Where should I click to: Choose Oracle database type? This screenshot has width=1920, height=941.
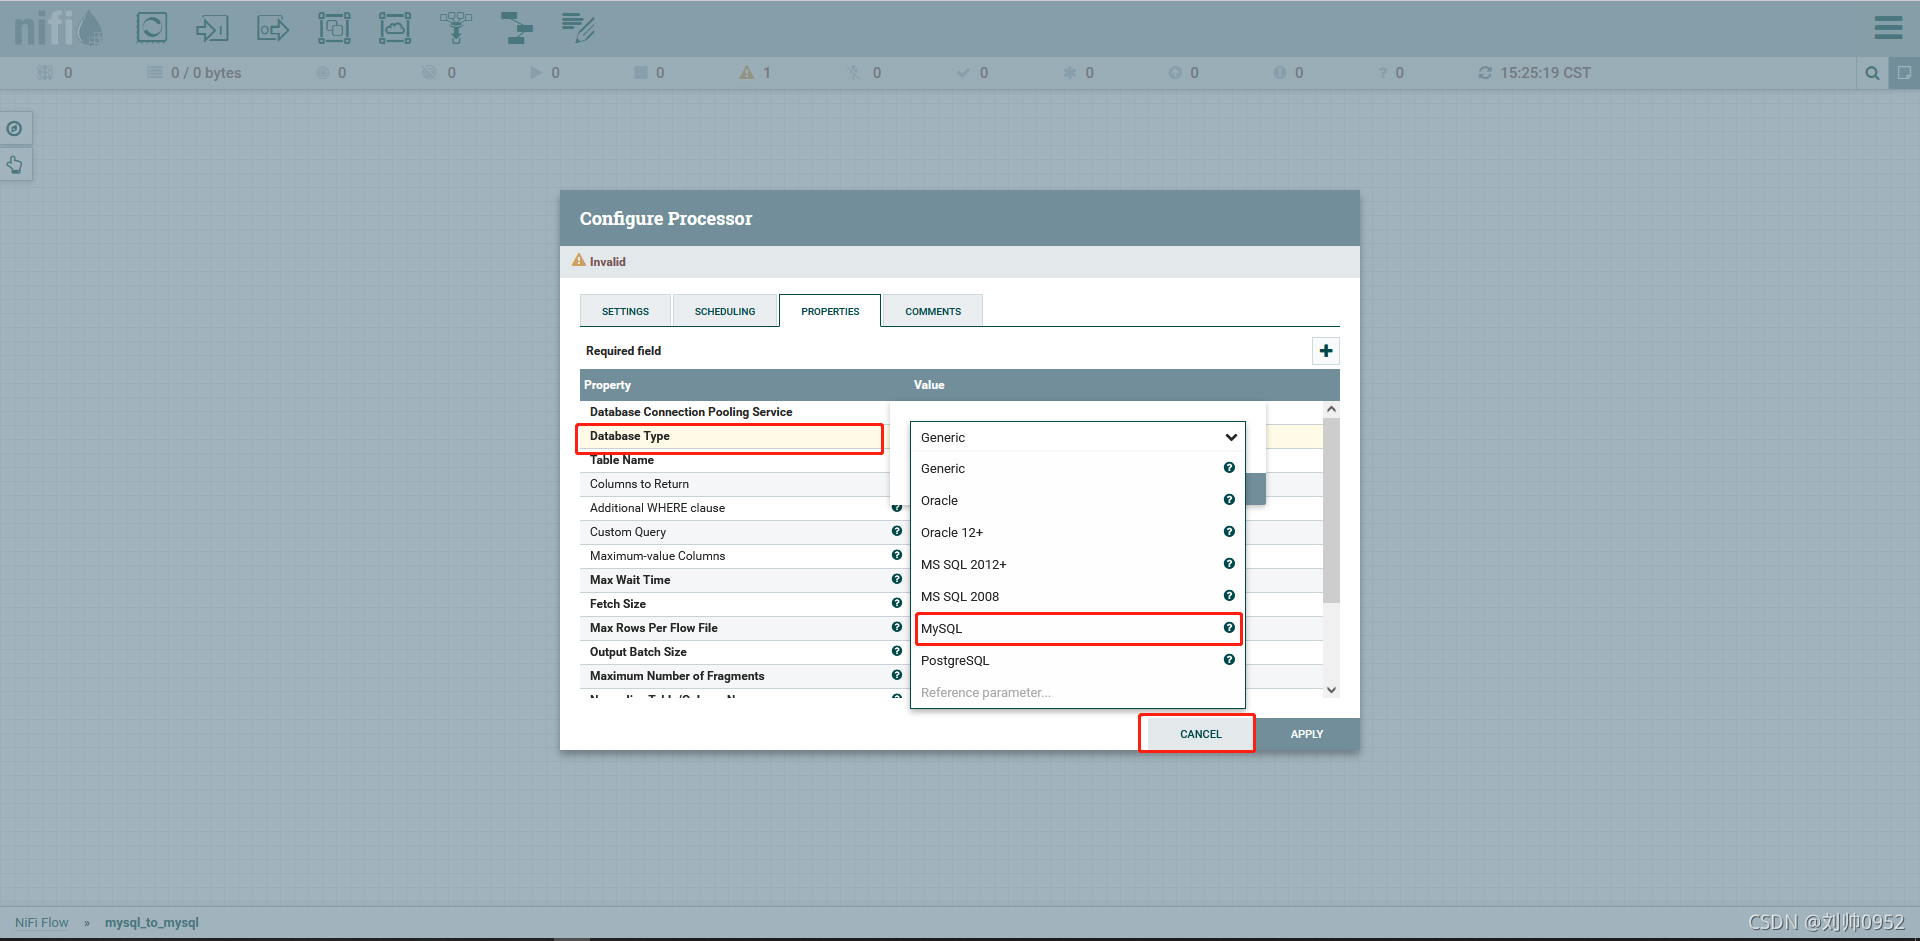click(1078, 500)
